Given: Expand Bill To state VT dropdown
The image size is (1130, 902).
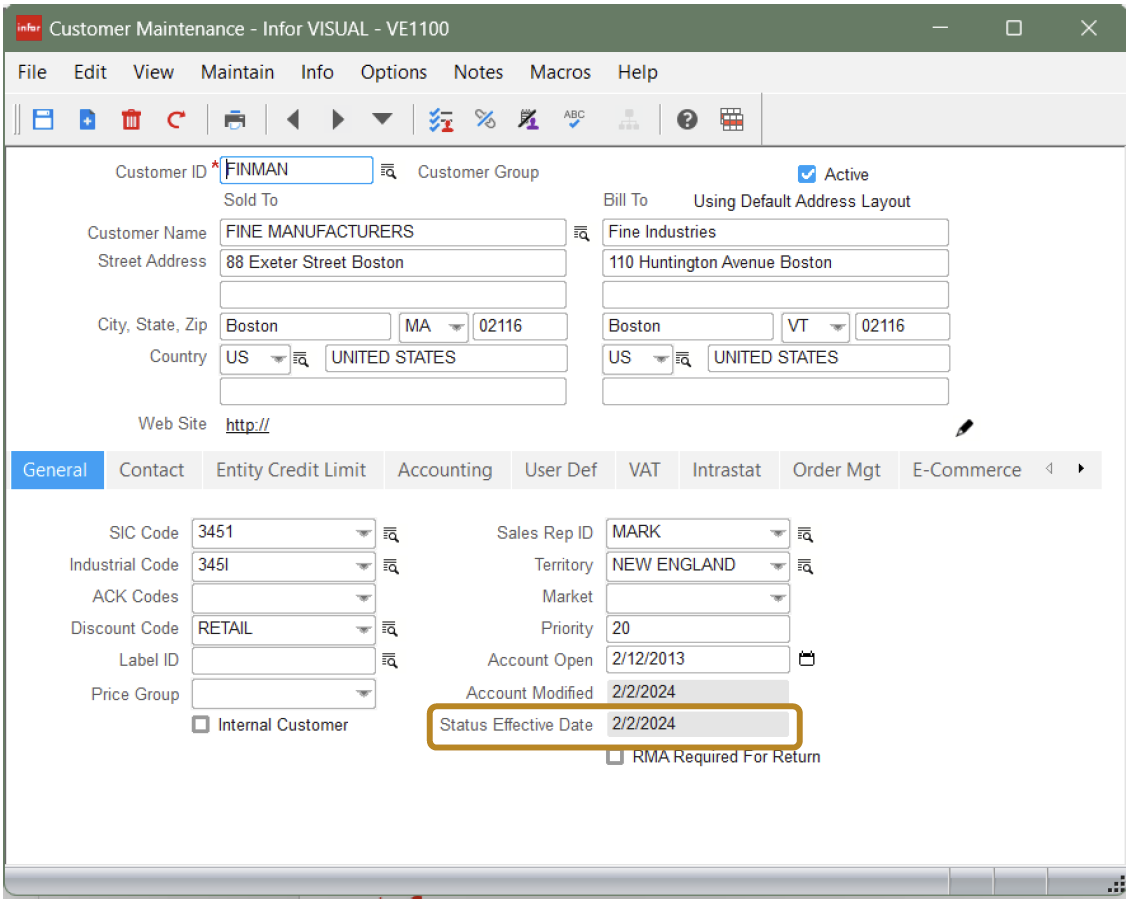Looking at the screenshot, I should click(837, 327).
